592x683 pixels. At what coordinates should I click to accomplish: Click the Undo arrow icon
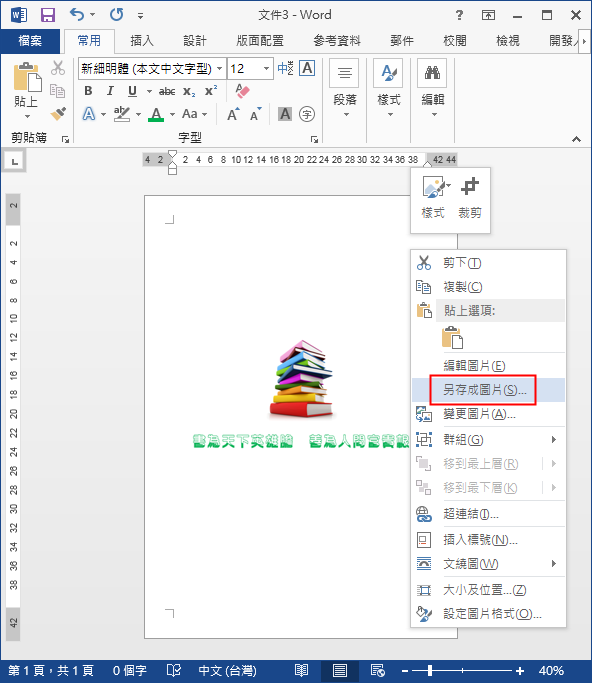click(x=77, y=14)
